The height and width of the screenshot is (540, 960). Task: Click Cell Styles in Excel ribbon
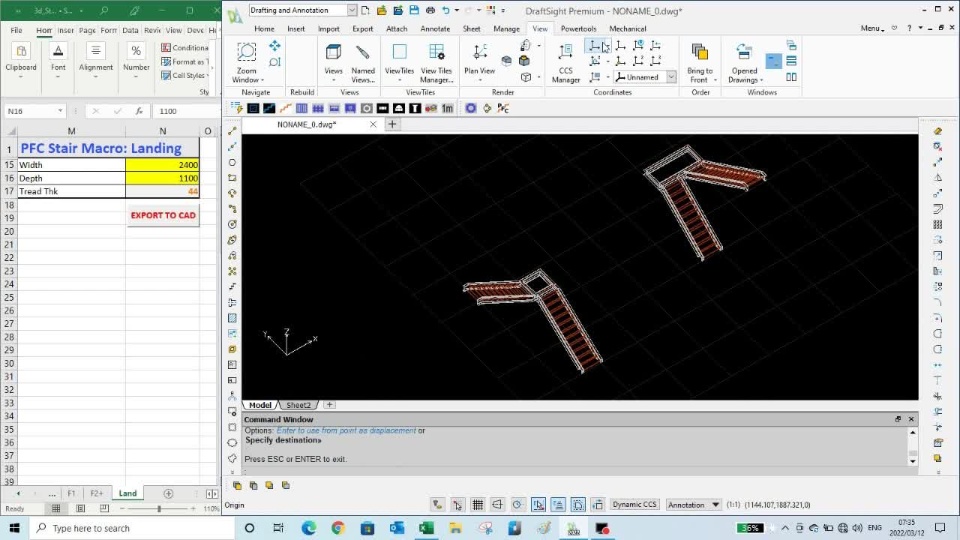click(x=185, y=75)
